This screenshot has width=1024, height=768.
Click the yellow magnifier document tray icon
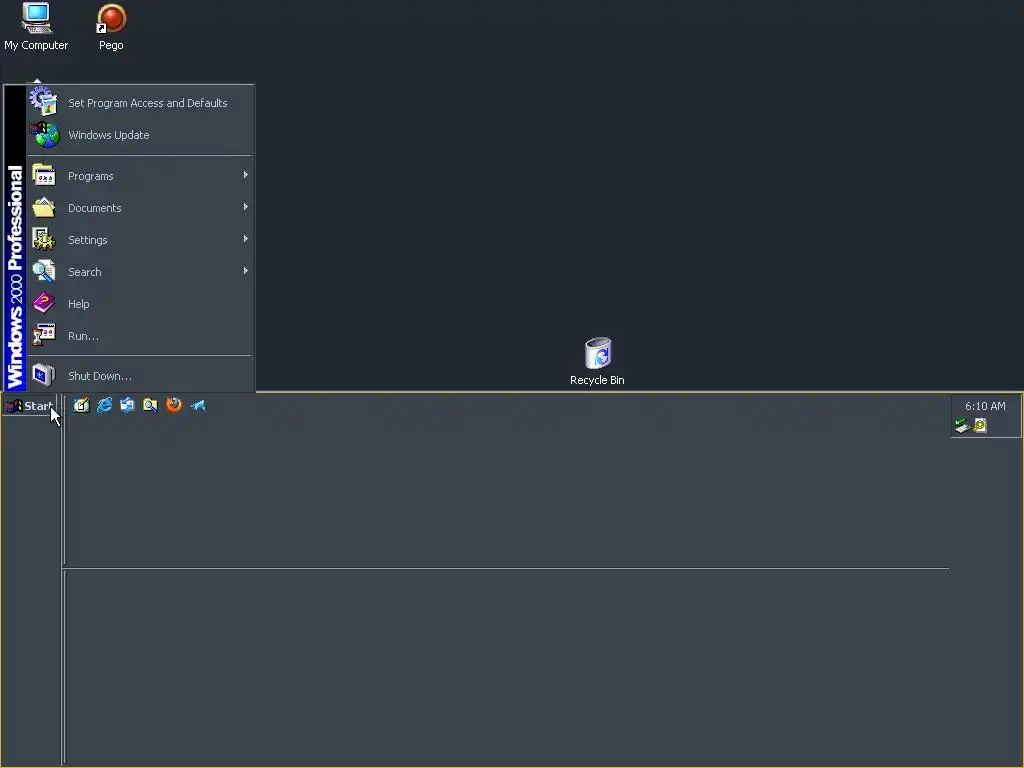click(x=980, y=426)
